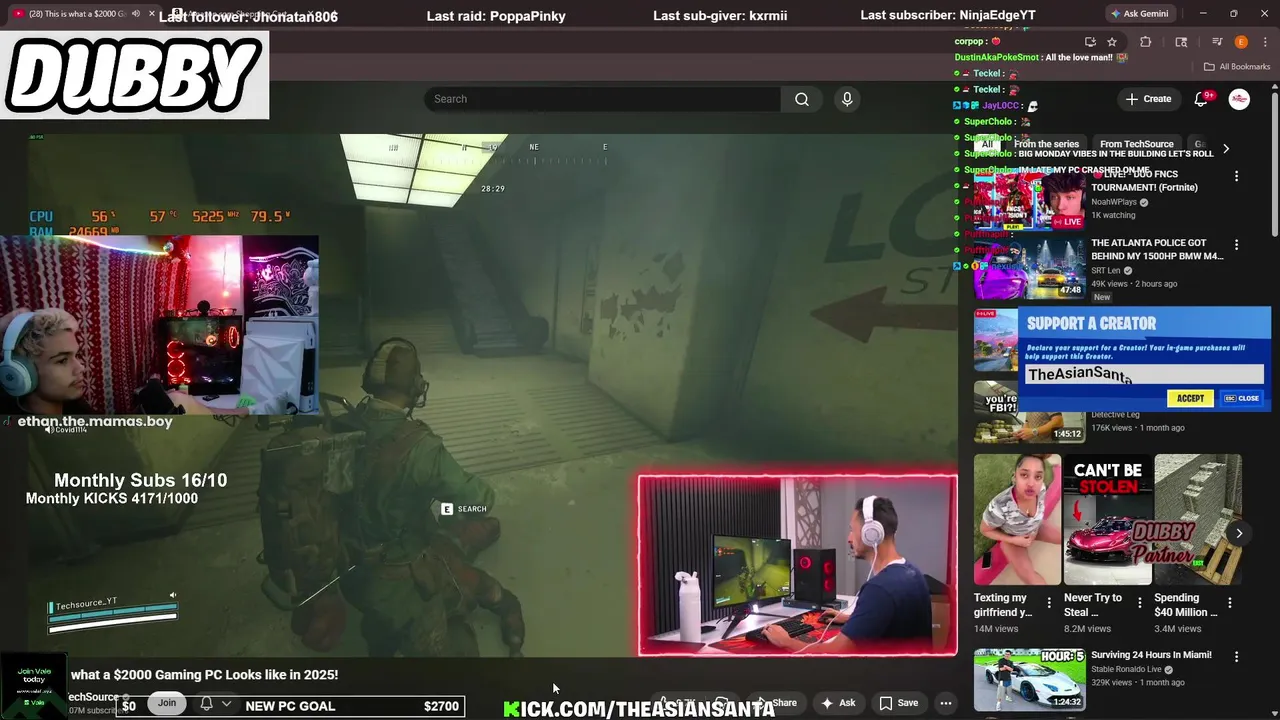Click the YouTube page vertical scrollbar
1280x720 pixels.
(1275, 165)
